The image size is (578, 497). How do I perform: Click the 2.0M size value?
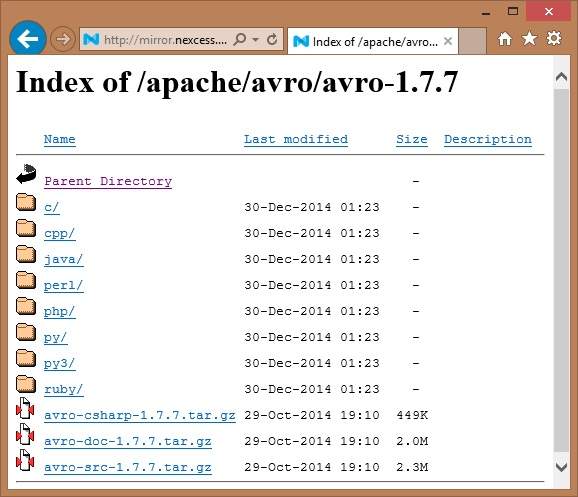[x=412, y=441]
